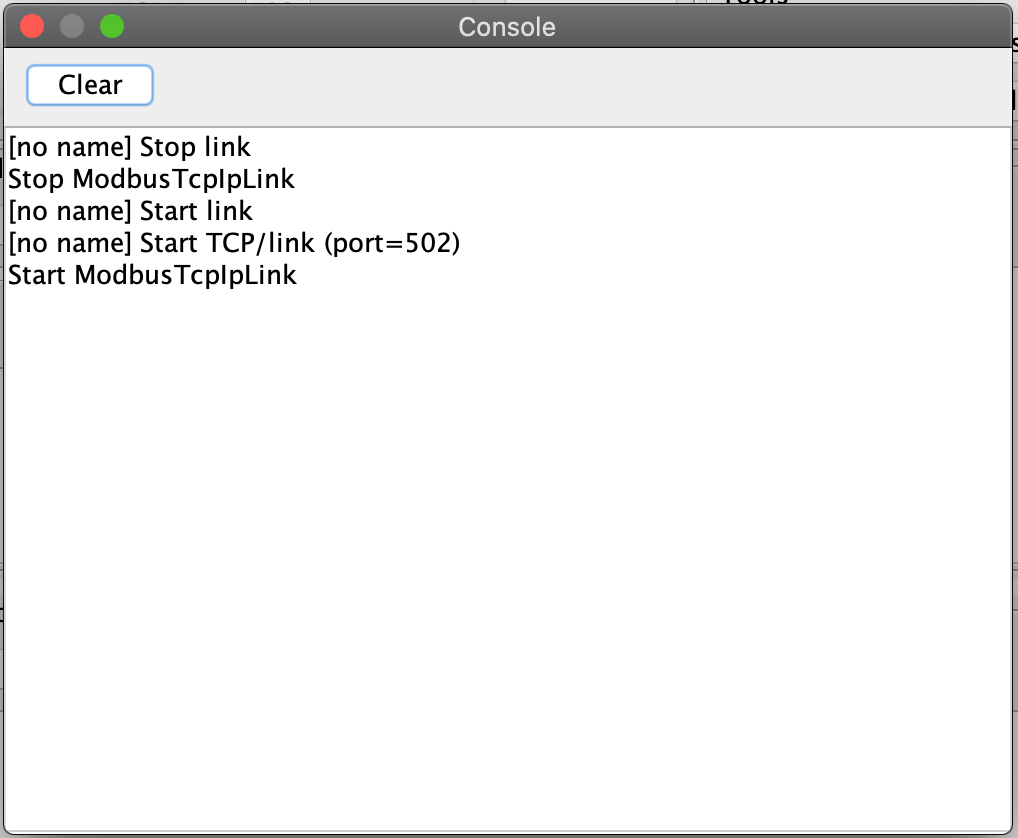Click "ModbusTcpIpLink" in the Stop line

[x=184, y=180]
